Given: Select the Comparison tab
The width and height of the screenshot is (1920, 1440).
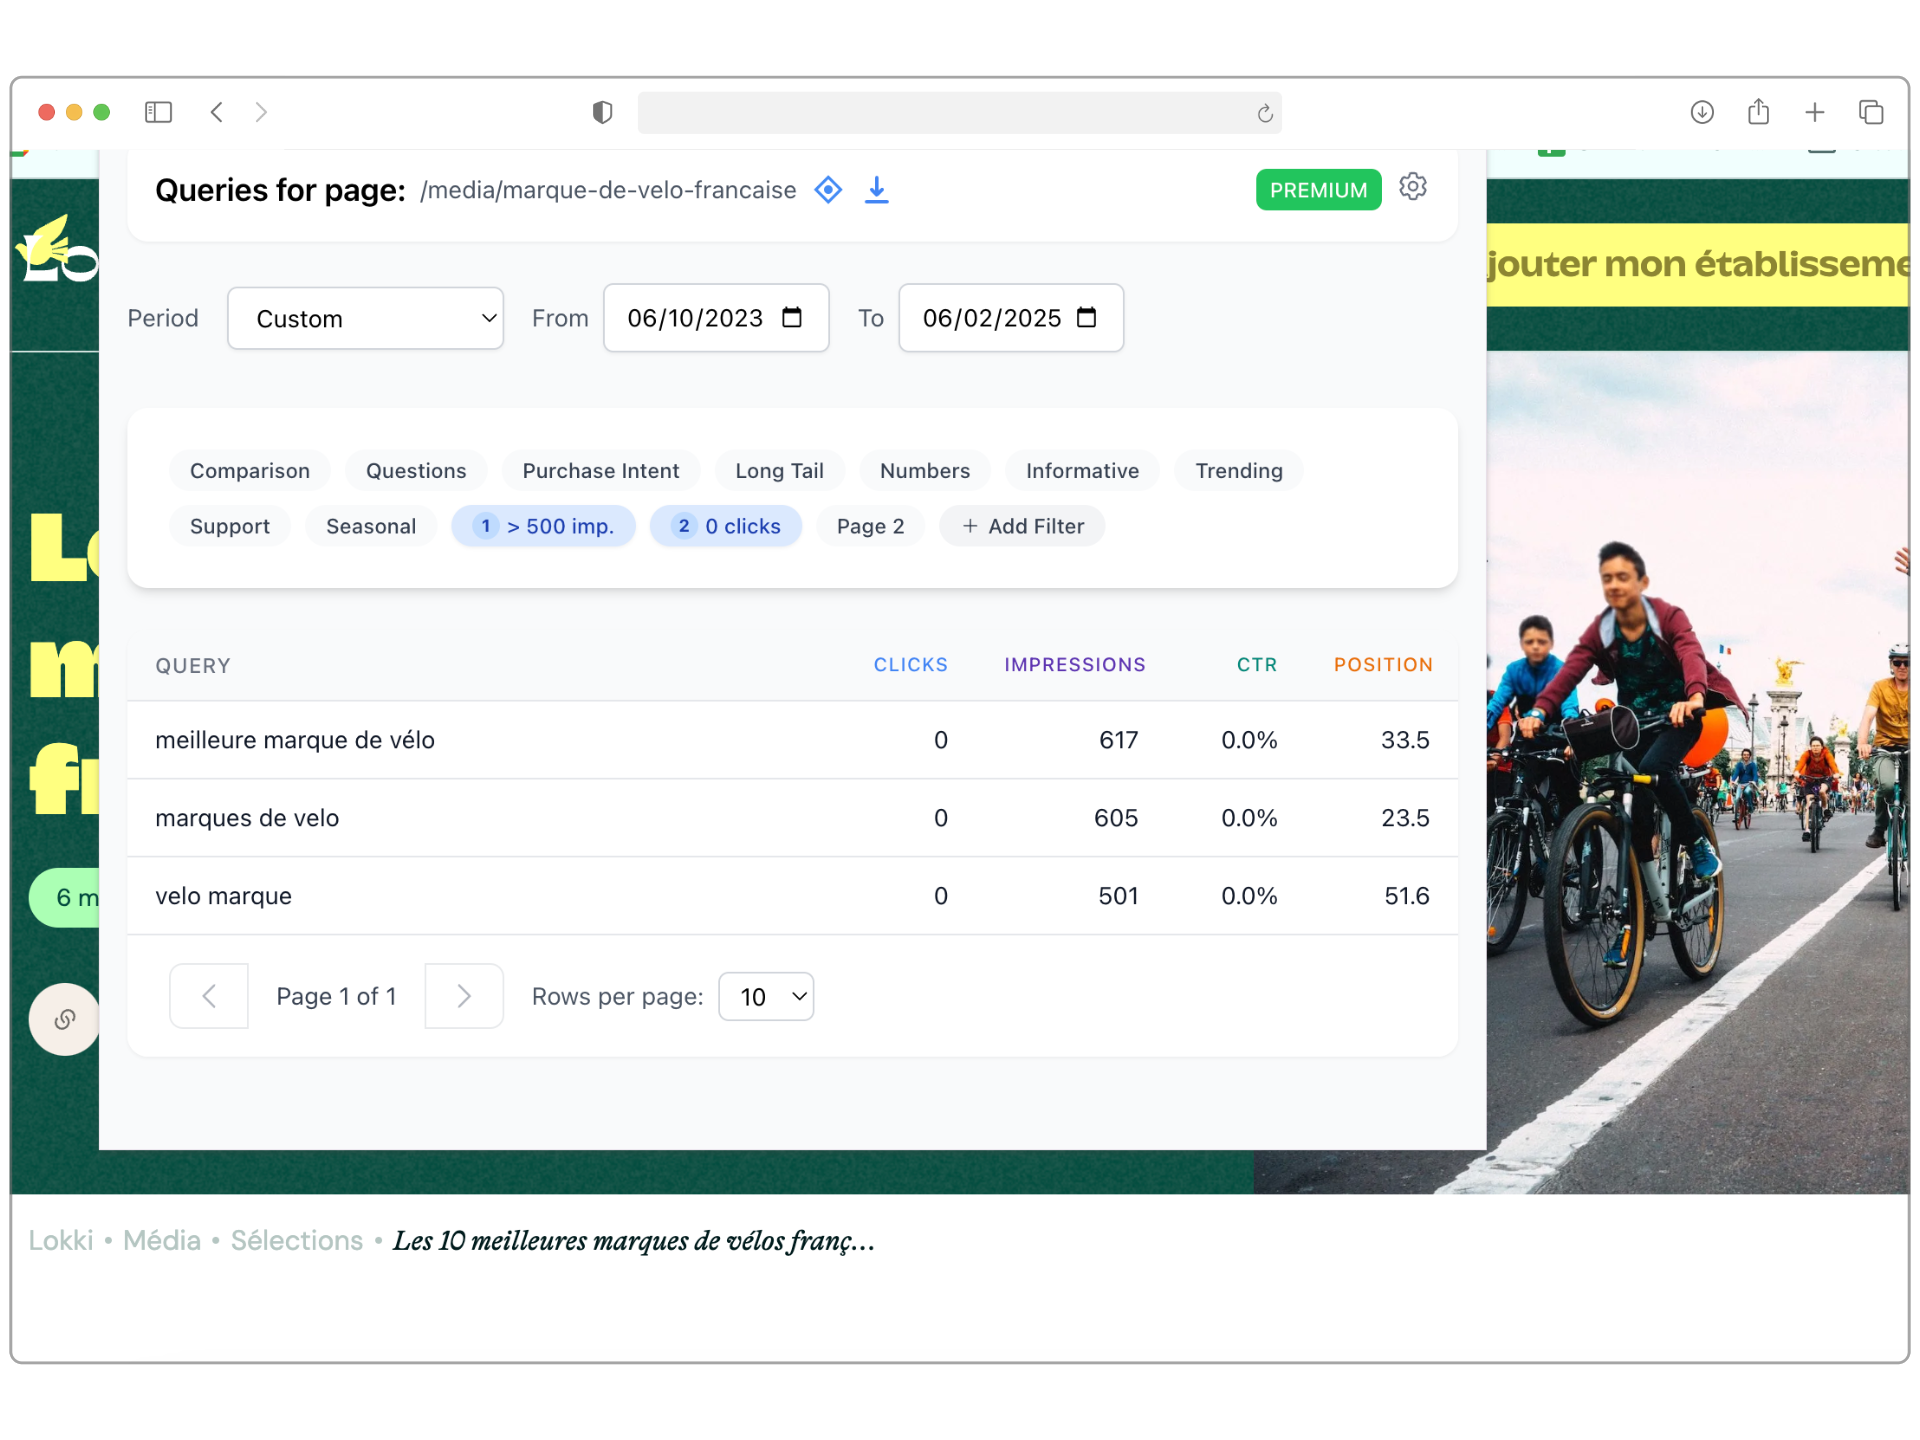Looking at the screenshot, I should click(249, 470).
